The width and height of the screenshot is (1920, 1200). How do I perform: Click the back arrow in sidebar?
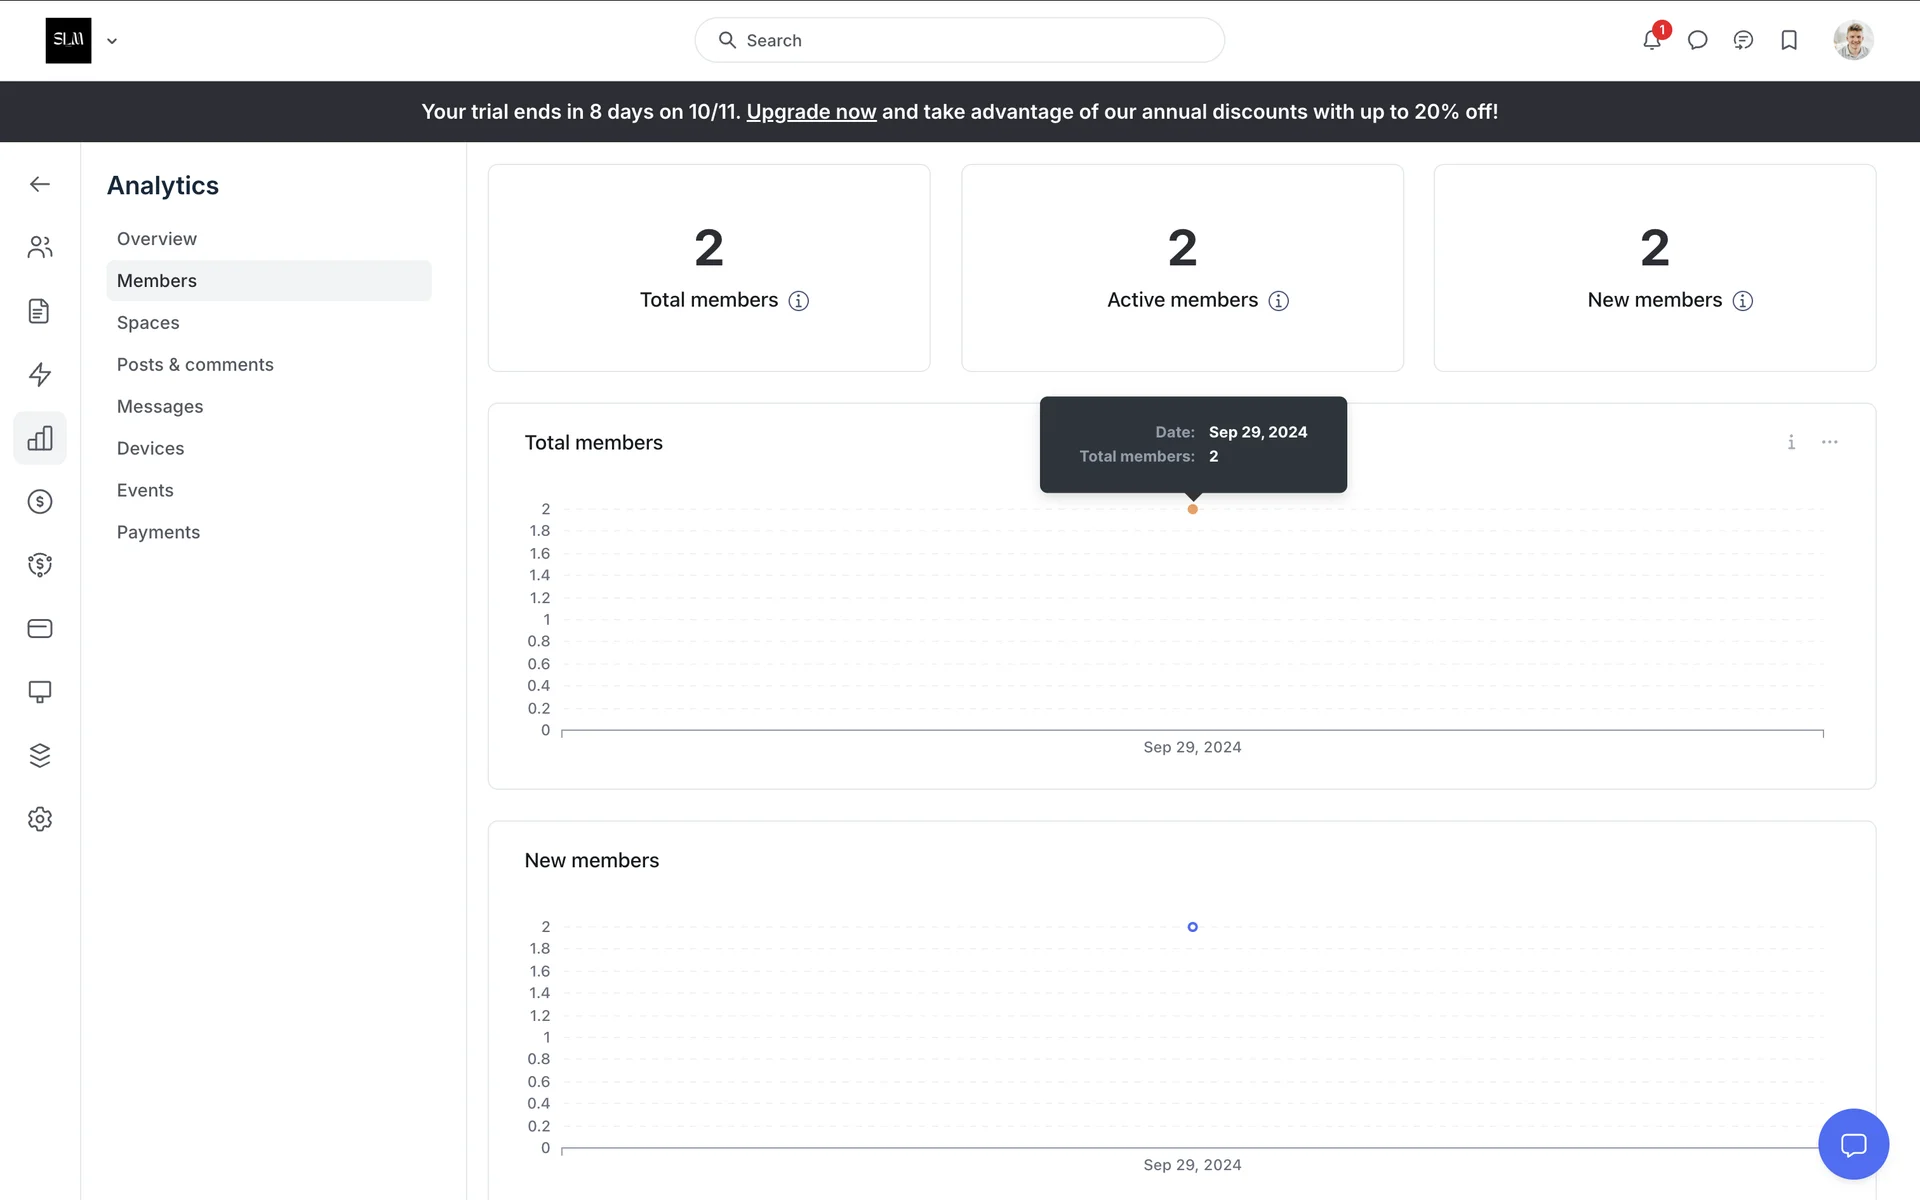coord(40,184)
